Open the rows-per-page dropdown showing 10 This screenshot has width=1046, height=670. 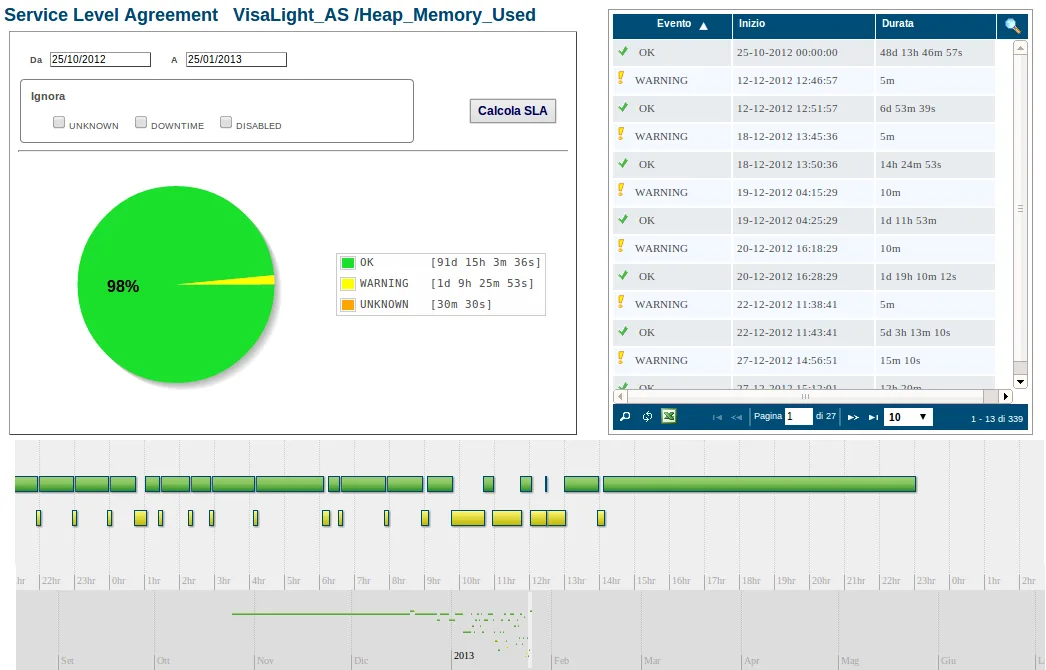(x=908, y=417)
